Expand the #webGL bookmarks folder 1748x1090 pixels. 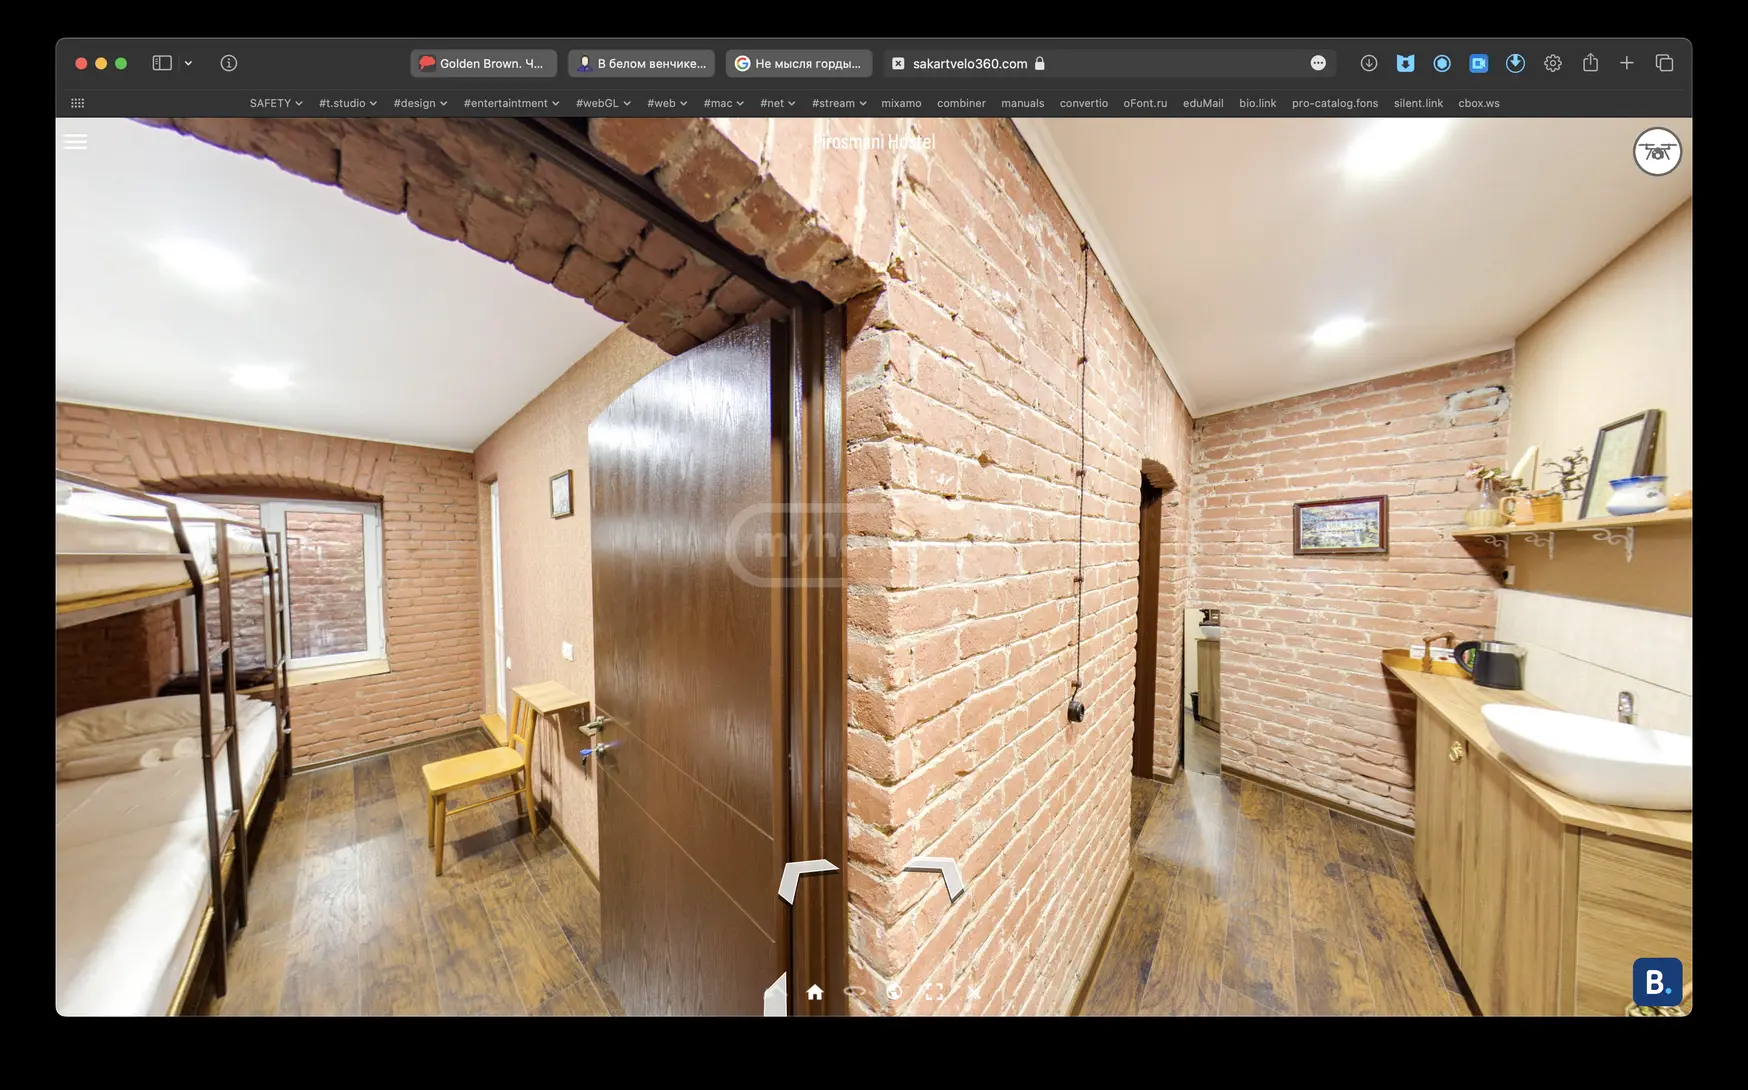pyautogui.click(x=603, y=103)
